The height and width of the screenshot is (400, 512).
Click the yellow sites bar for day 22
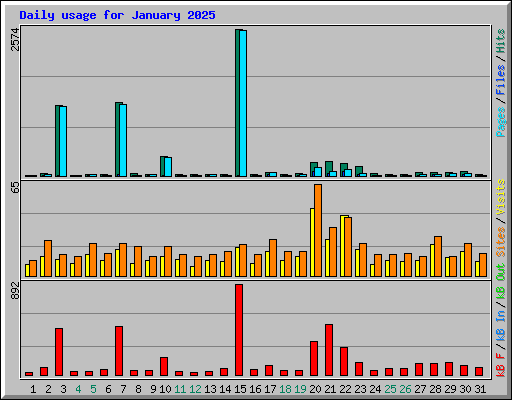(342, 246)
